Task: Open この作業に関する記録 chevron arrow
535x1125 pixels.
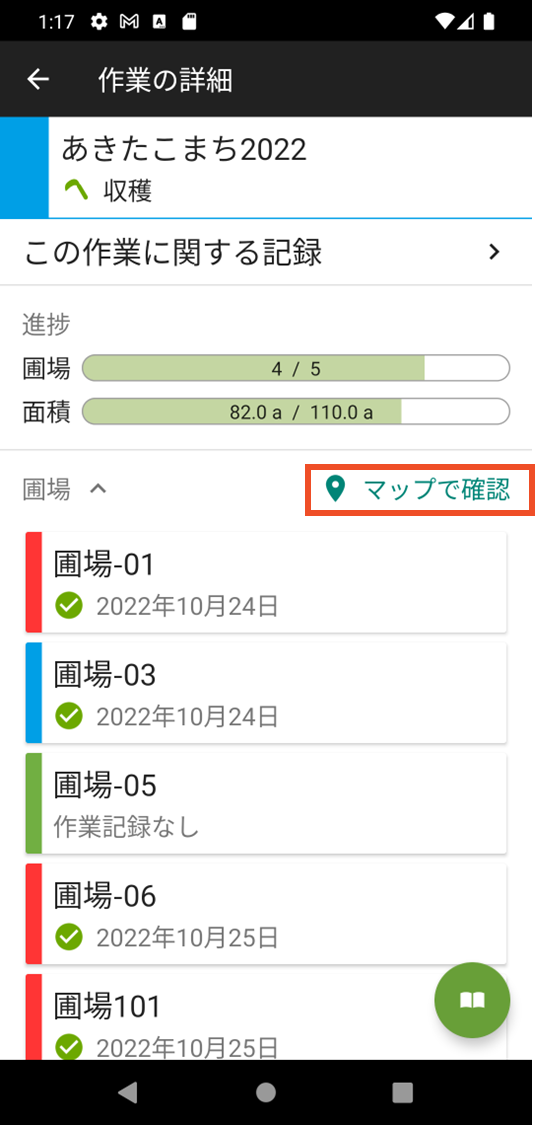Action: [x=493, y=252]
